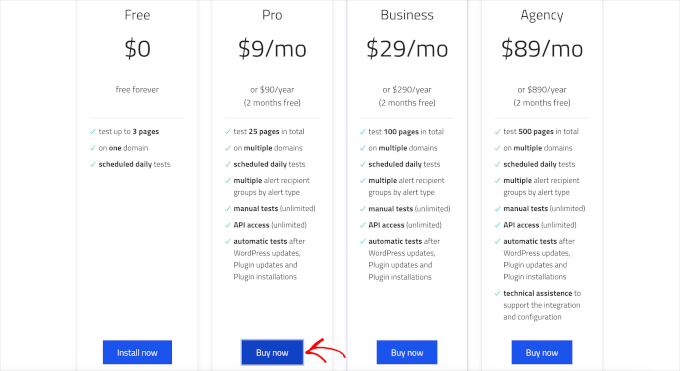Click the $89/mo Agency price

[542, 49]
